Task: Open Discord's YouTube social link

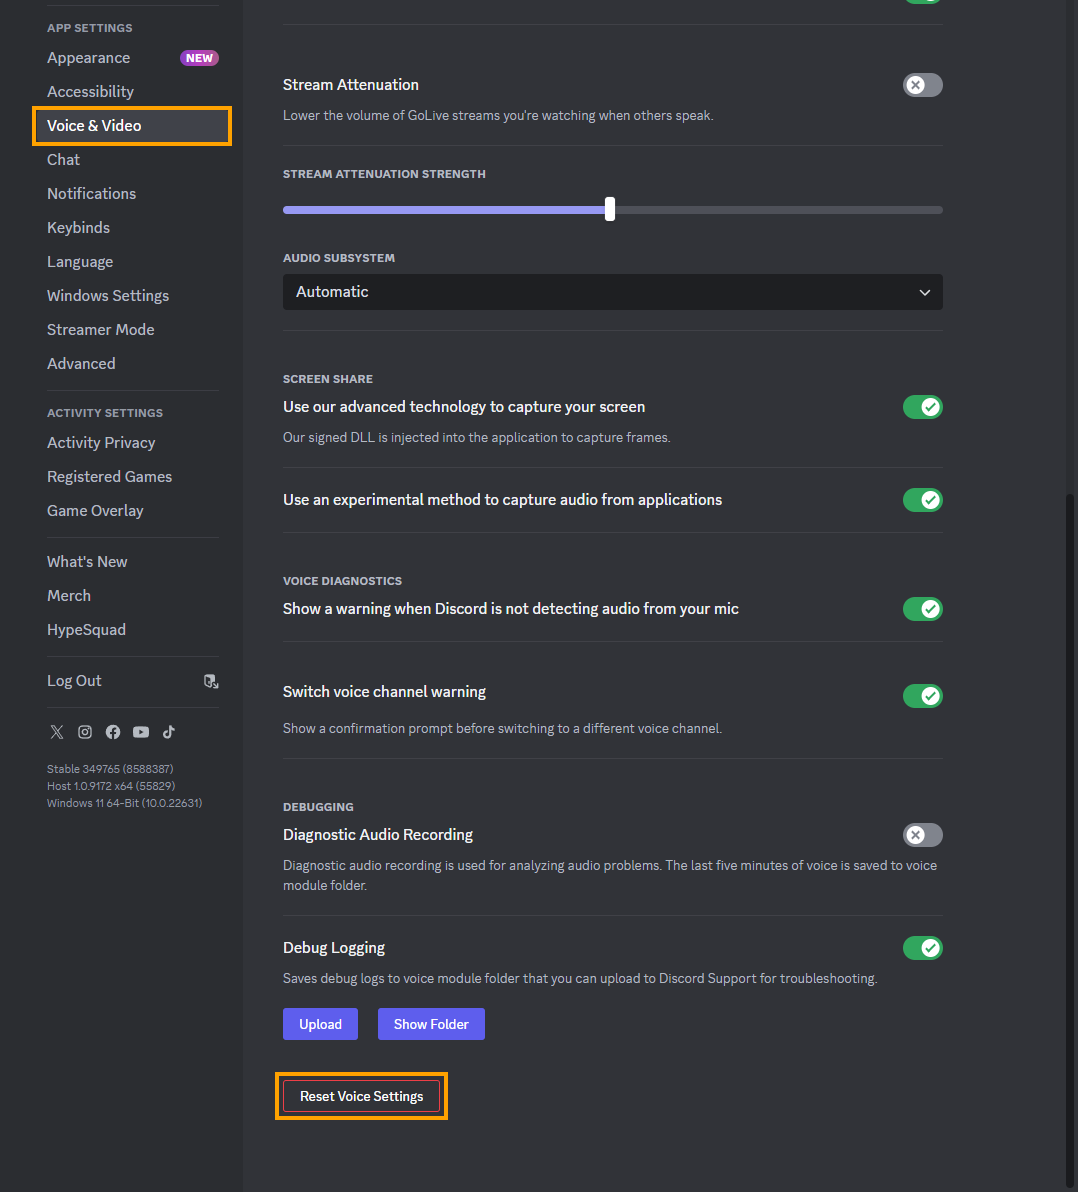Action: coord(141,732)
